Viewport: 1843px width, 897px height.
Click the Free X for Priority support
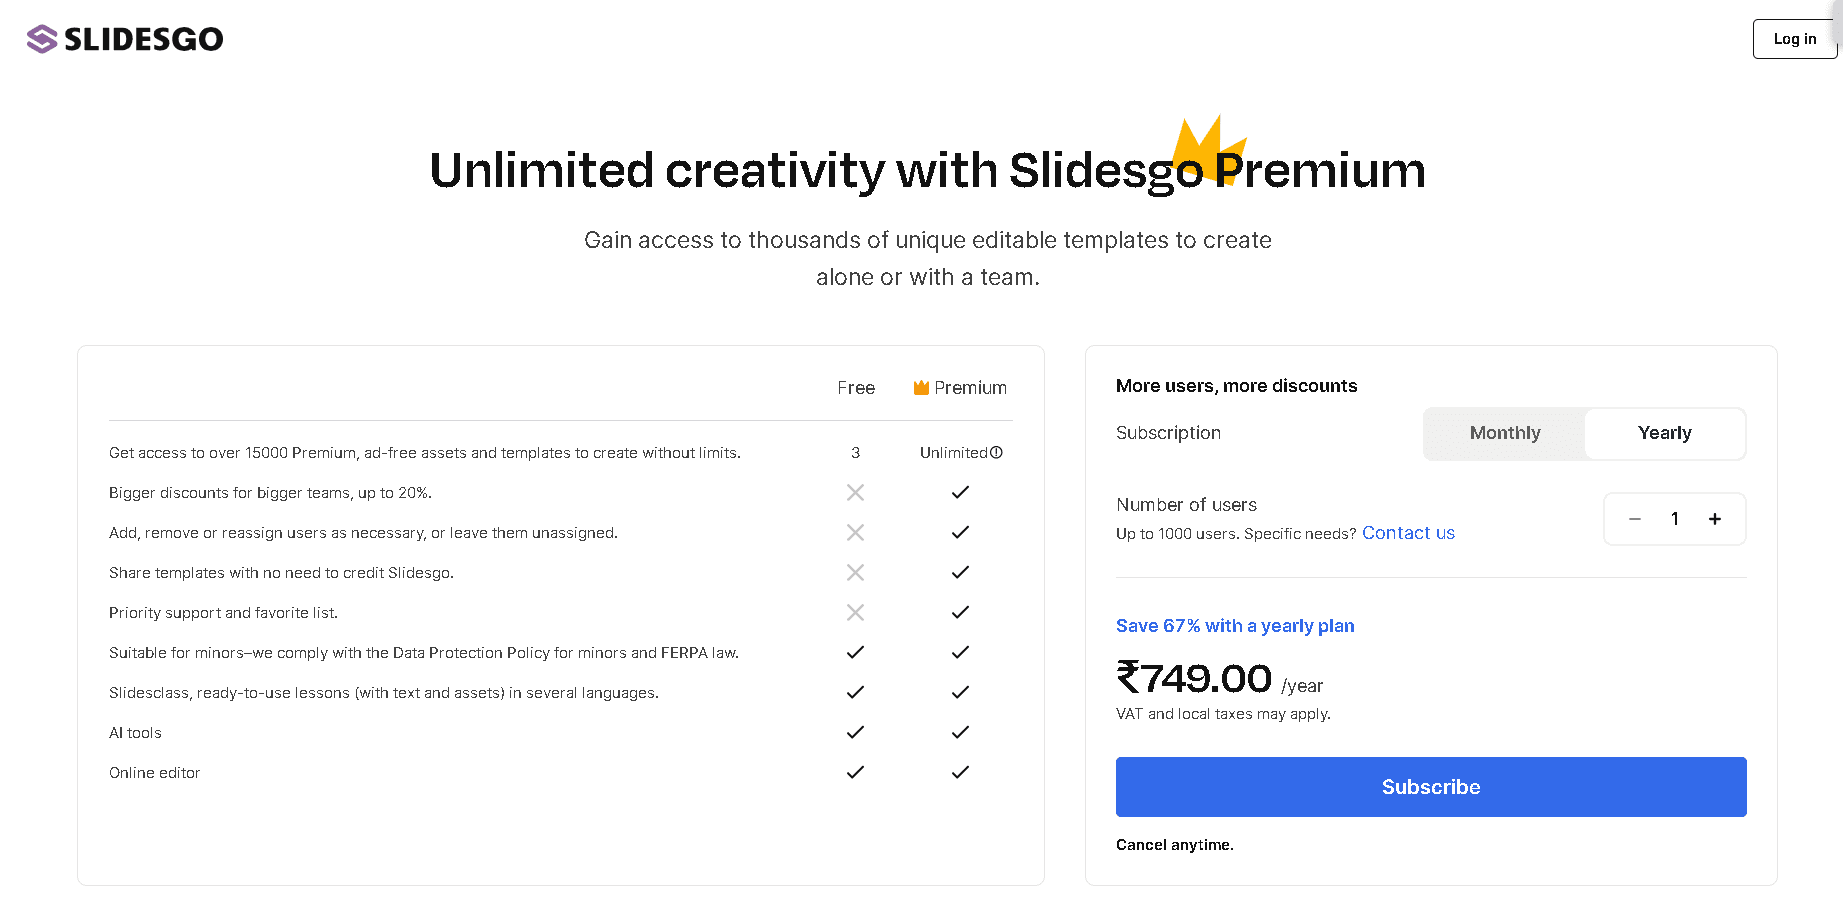tap(855, 612)
